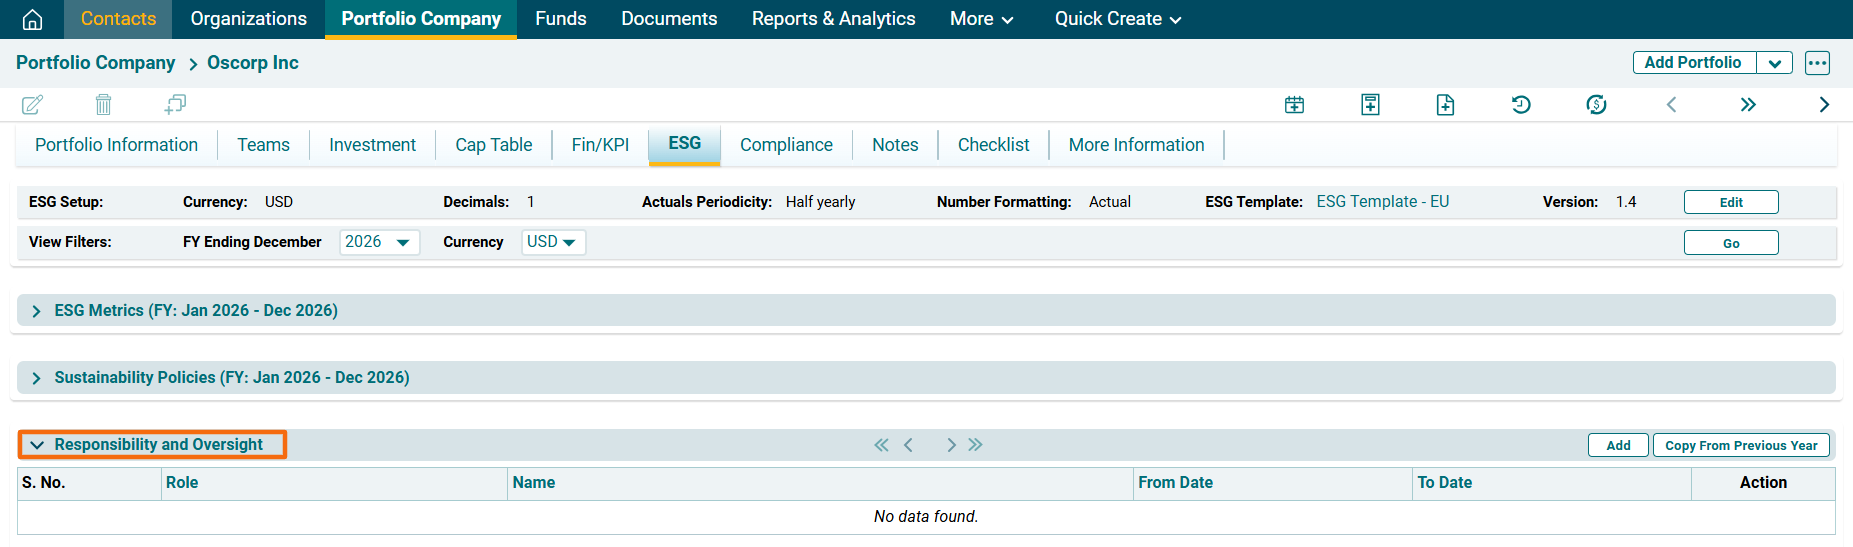Click the ESG Template - EU link

click(1382, 202)
